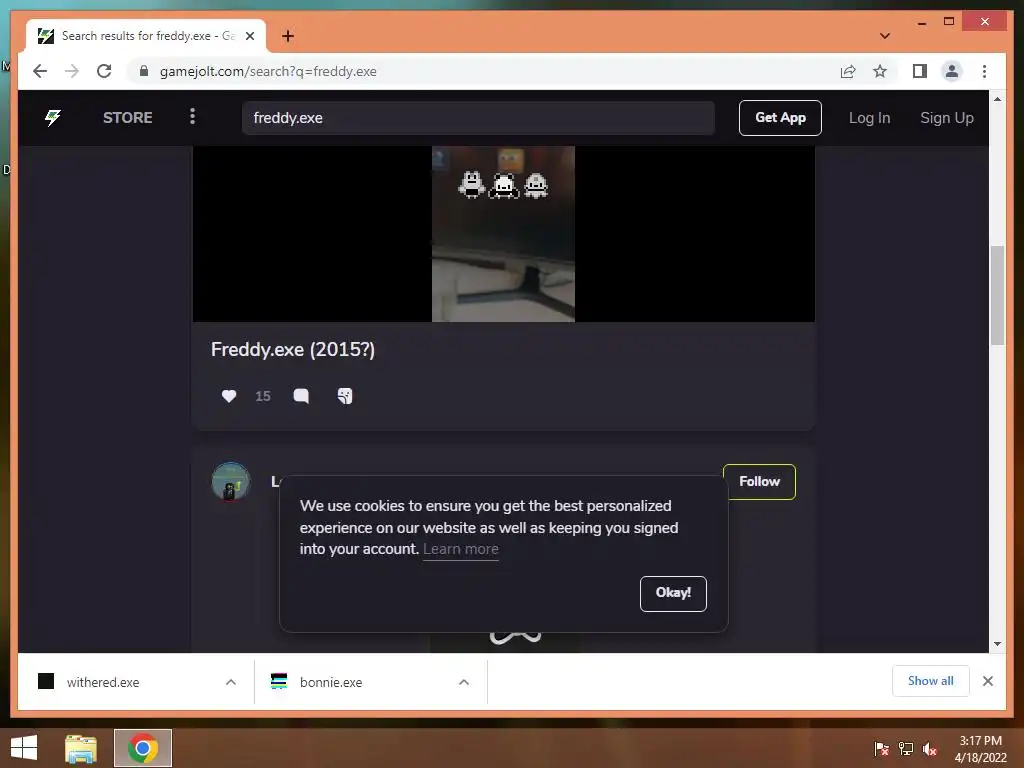The image size is (1024, 768).
Task: Expand bonnie.exe download options
Action: [464, 682]
